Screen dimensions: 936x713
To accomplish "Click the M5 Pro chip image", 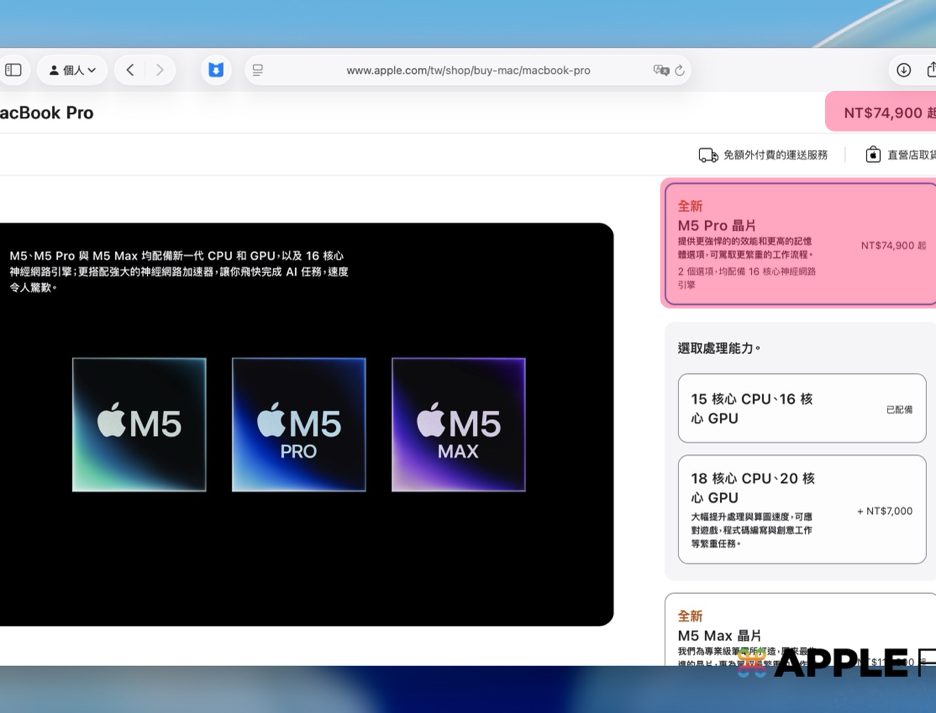I will 299,425.
